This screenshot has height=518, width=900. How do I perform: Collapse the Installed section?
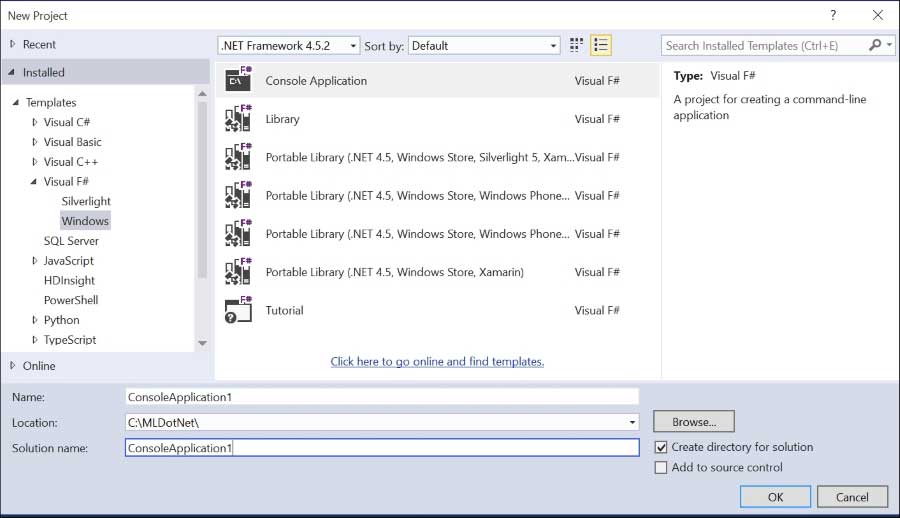pyautogui.click(x=11, y=72)
